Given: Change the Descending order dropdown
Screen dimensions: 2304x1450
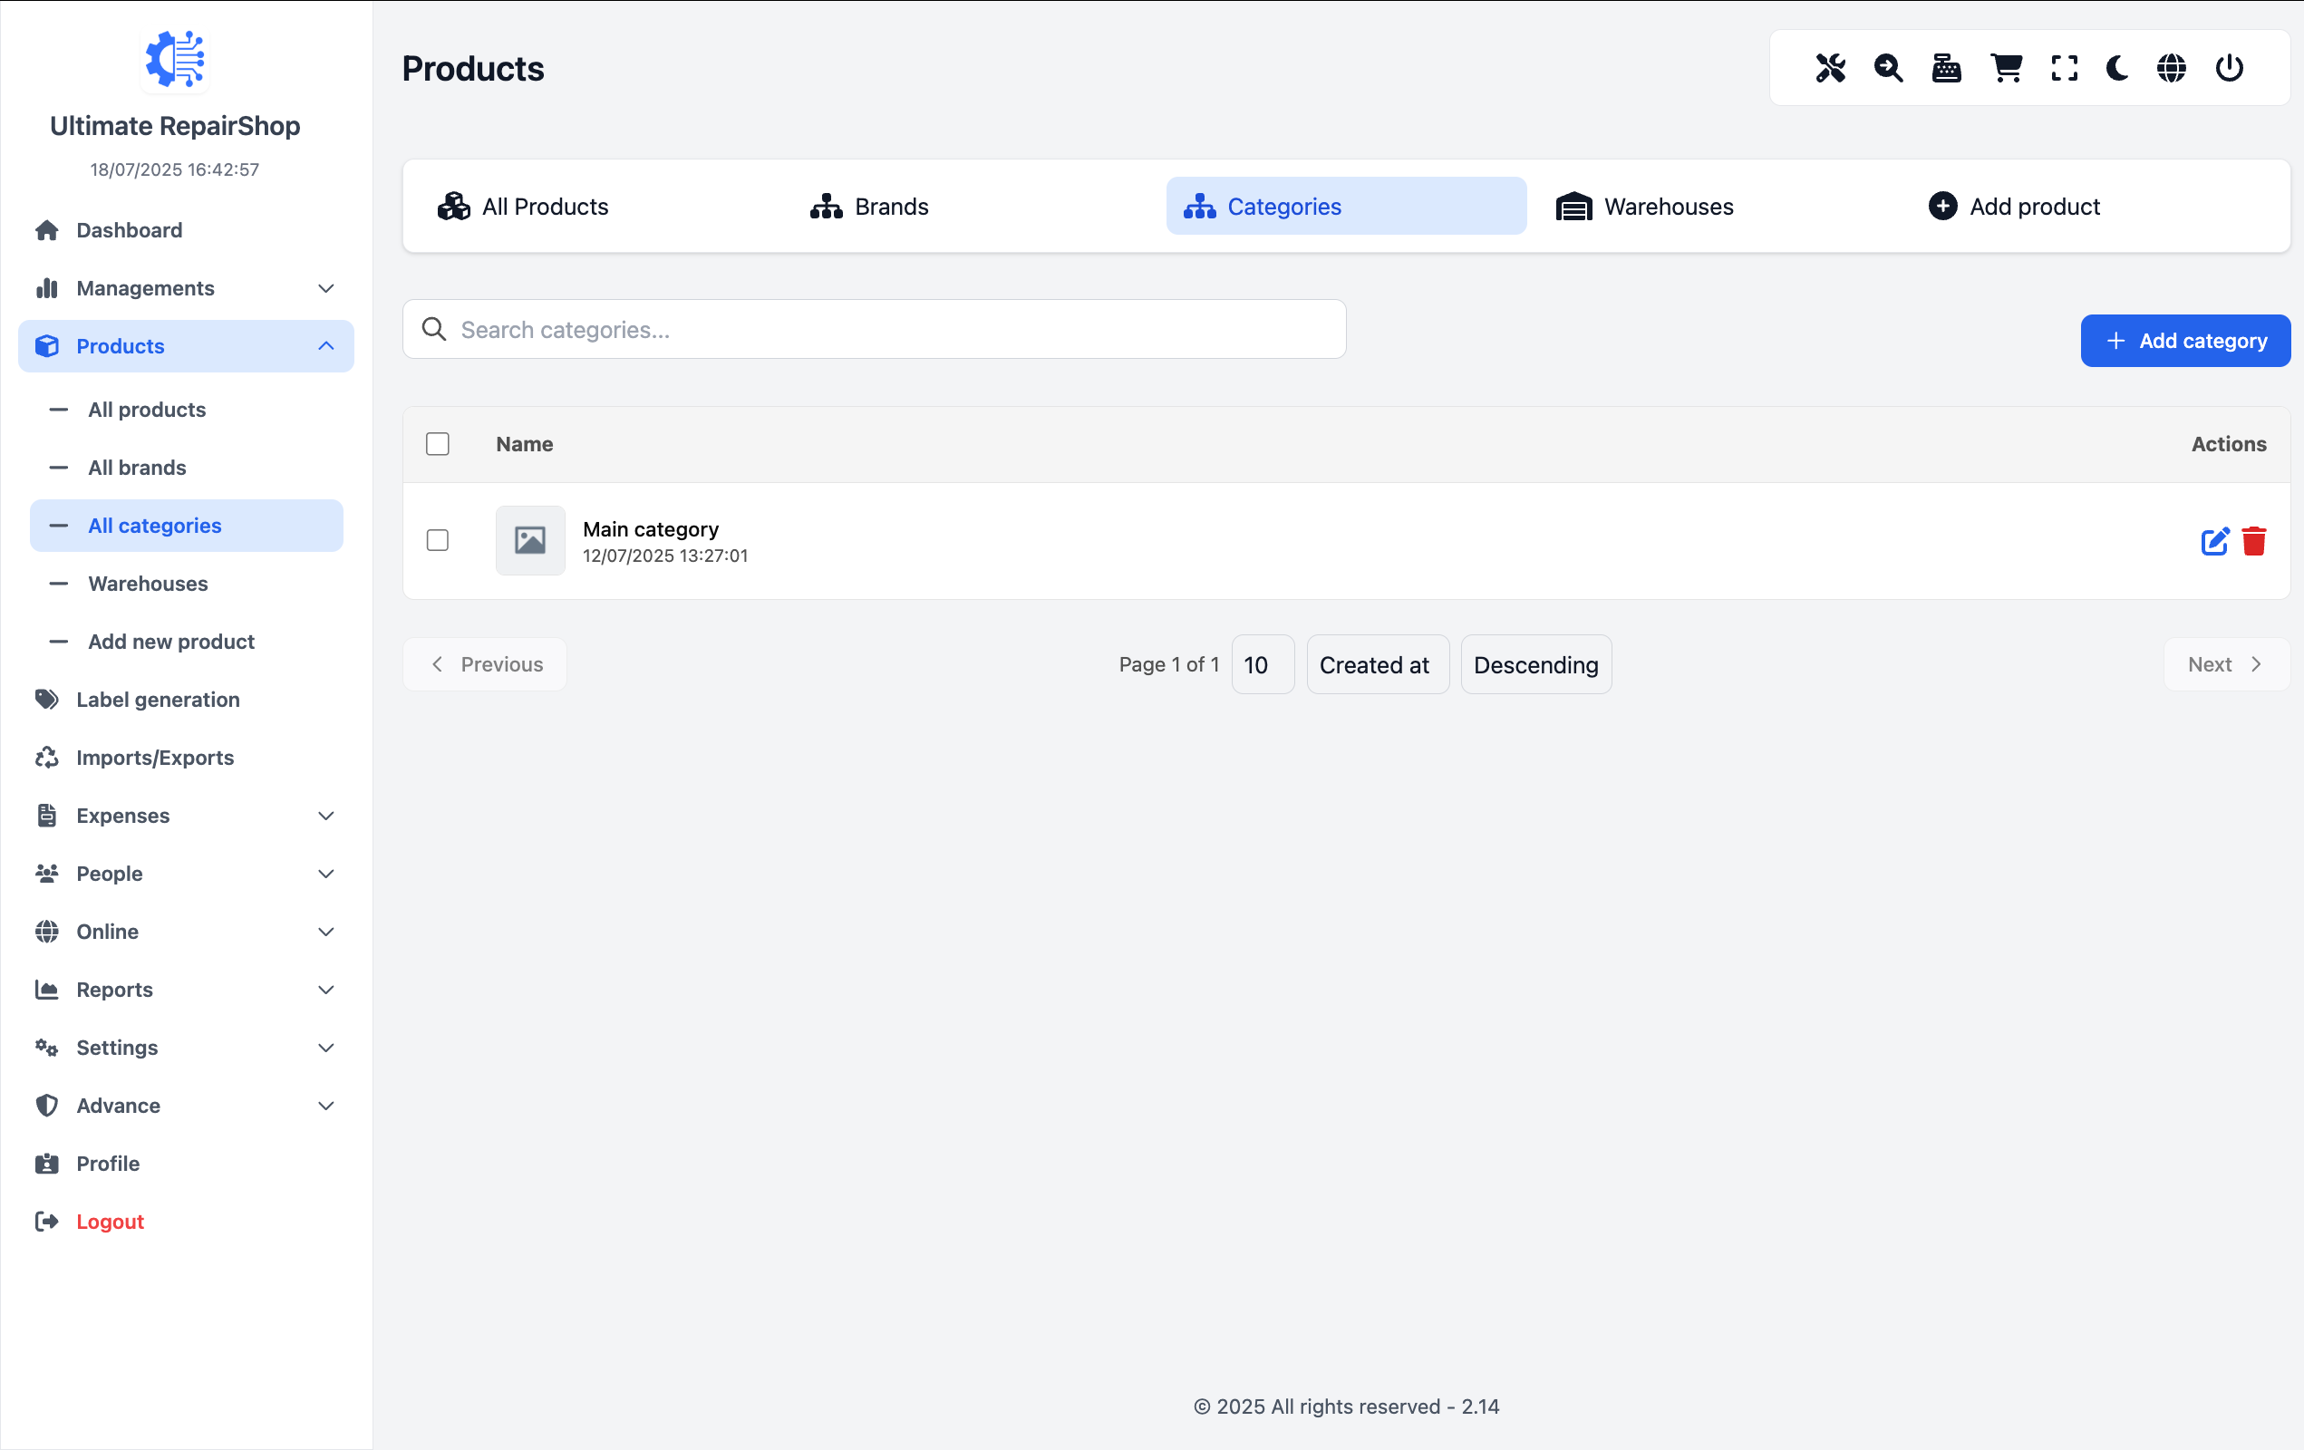Looking at the screenshot, I should [x=1535, y=665].
